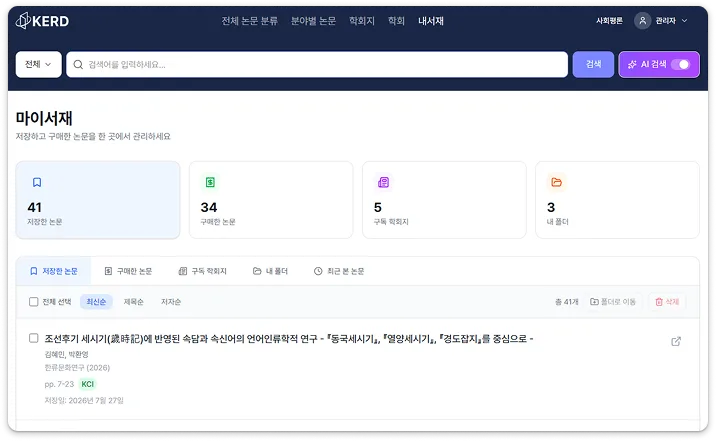Select the 5 구독 학회지 summary card

pyautogui.click(x=444, y=200)
